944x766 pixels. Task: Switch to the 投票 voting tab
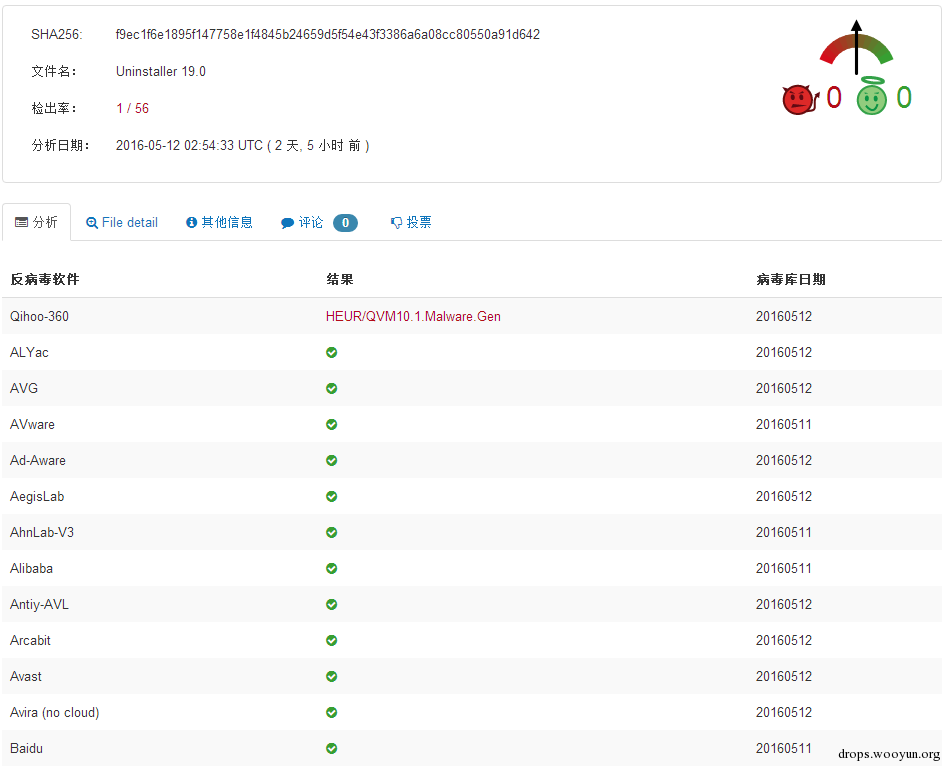(x=411, y=223)
